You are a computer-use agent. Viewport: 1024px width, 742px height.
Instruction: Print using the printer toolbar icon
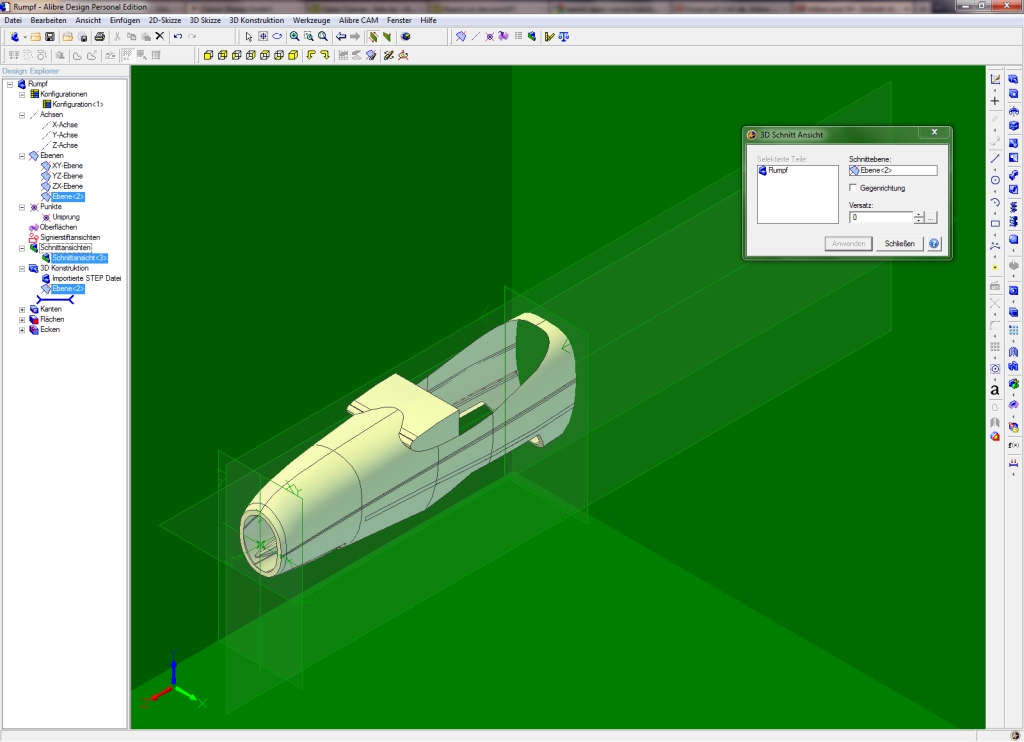point(99,37)
